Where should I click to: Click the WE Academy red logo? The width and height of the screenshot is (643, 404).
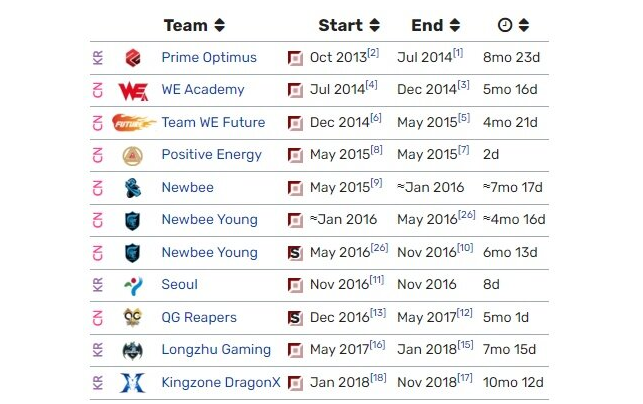133,91
